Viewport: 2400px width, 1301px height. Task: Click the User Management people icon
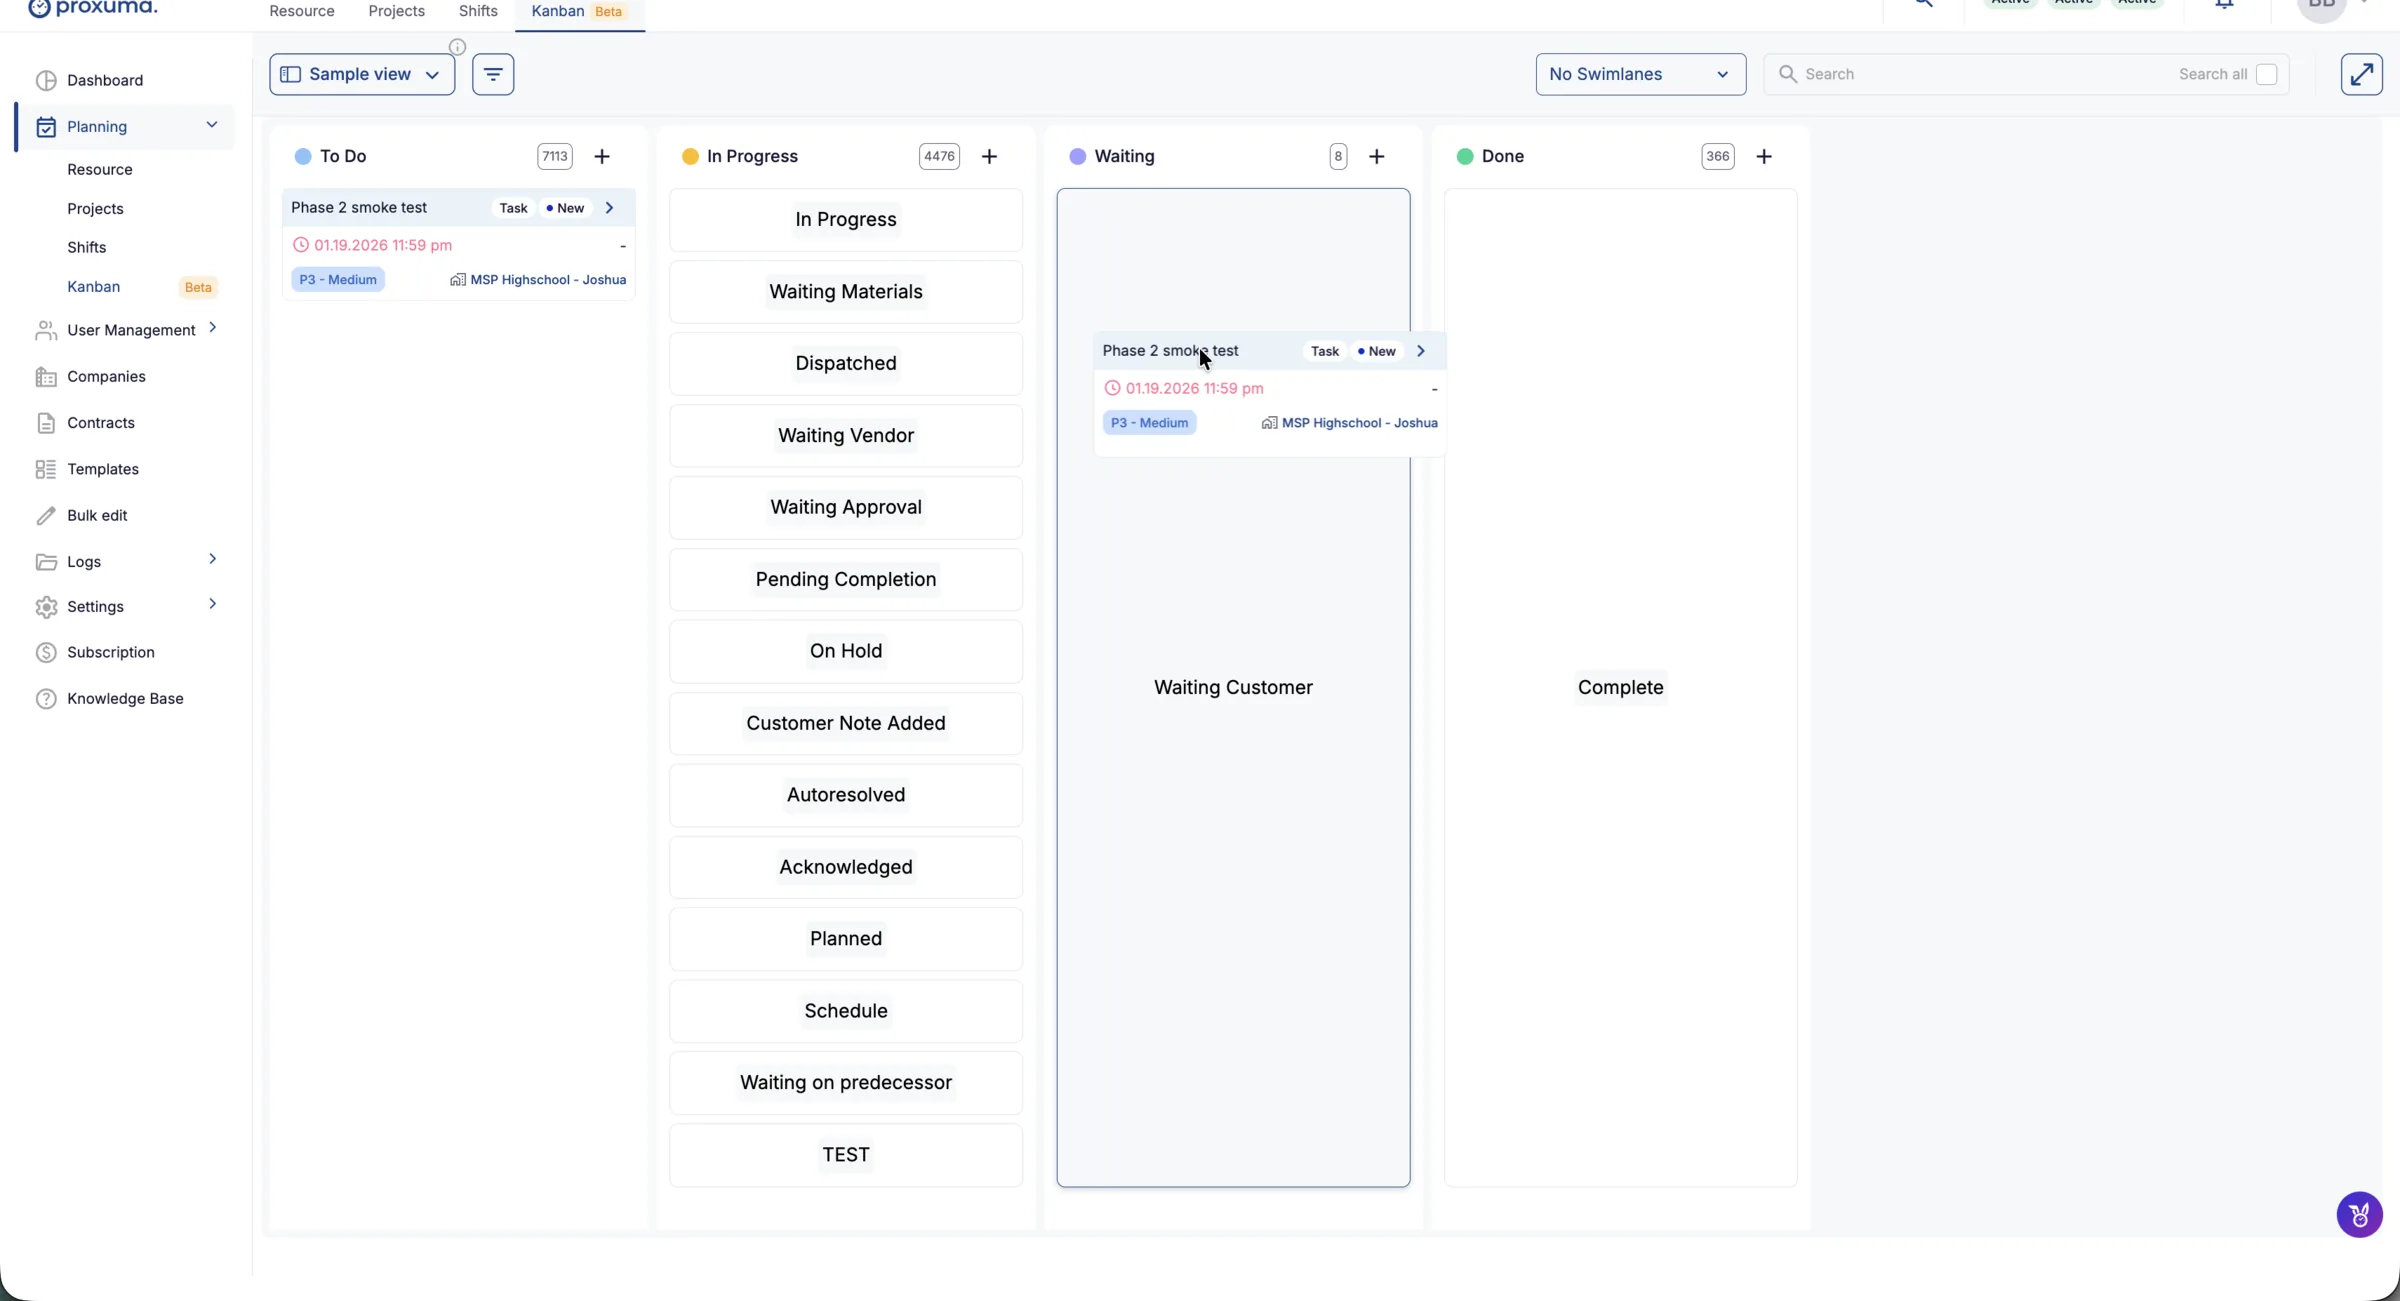click(46, 330)
